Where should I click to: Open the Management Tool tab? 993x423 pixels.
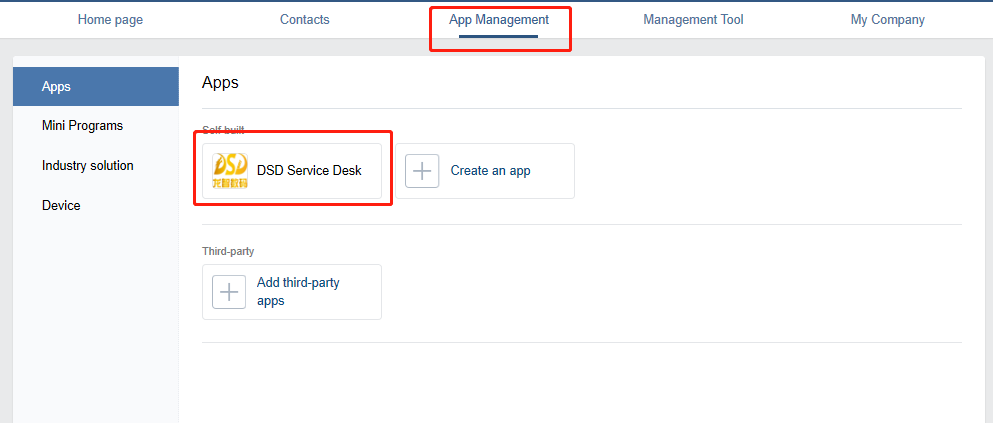tap(693, 20)
